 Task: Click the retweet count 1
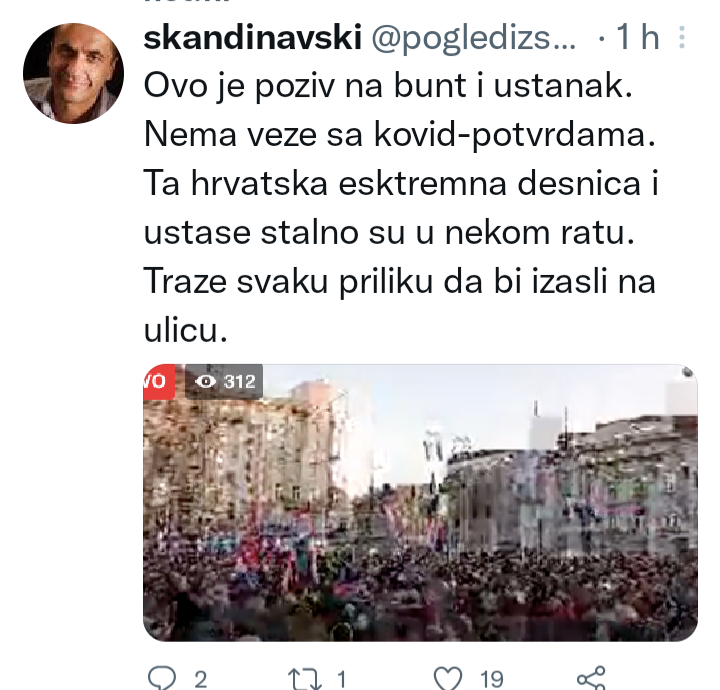(341, 679)
